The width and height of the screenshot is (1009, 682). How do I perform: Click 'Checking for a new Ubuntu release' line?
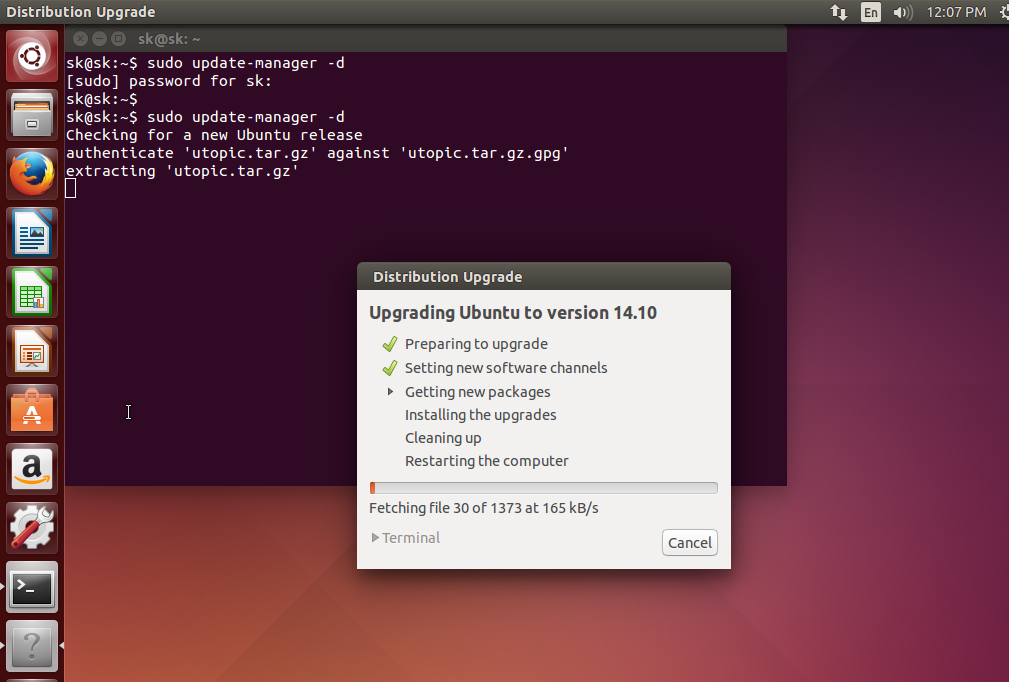click(214, 135)
